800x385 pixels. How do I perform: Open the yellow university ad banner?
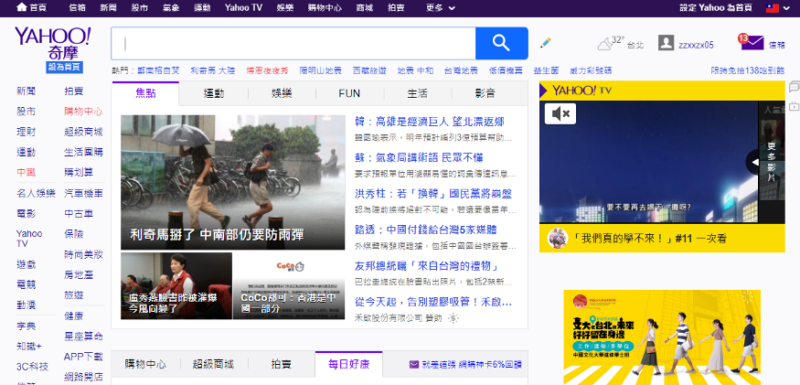[x=662, y=337]
